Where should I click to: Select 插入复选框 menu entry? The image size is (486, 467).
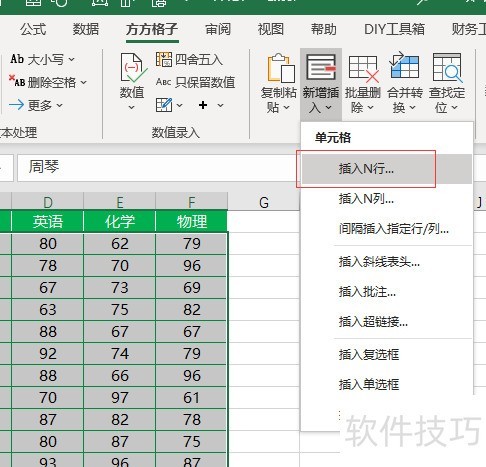[x=387, y=355]
